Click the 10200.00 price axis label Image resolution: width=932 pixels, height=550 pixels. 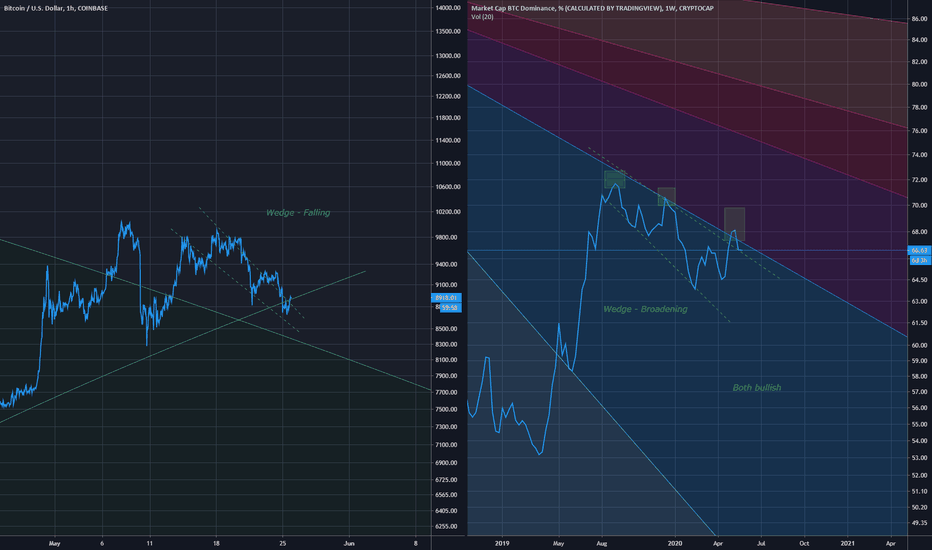(x=448, y=211)
